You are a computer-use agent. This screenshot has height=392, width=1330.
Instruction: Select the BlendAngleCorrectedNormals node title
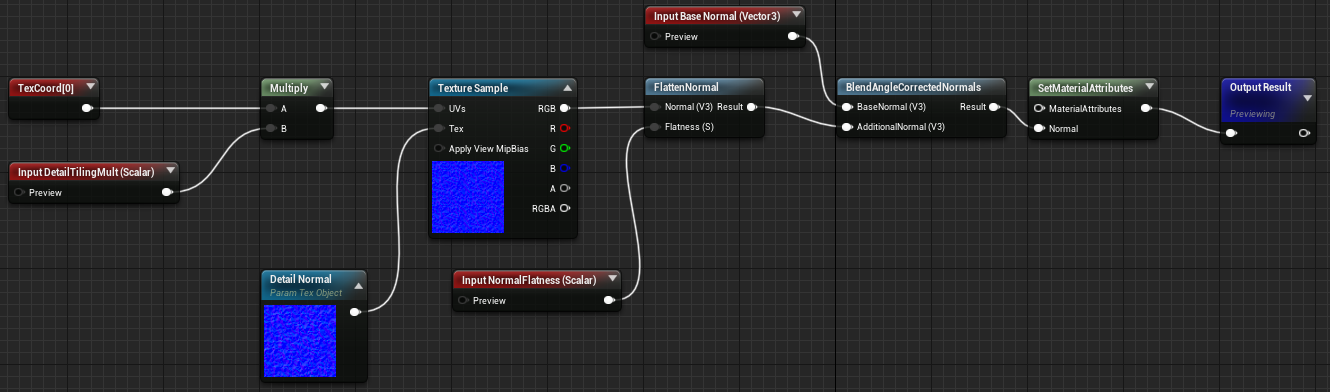913,87
